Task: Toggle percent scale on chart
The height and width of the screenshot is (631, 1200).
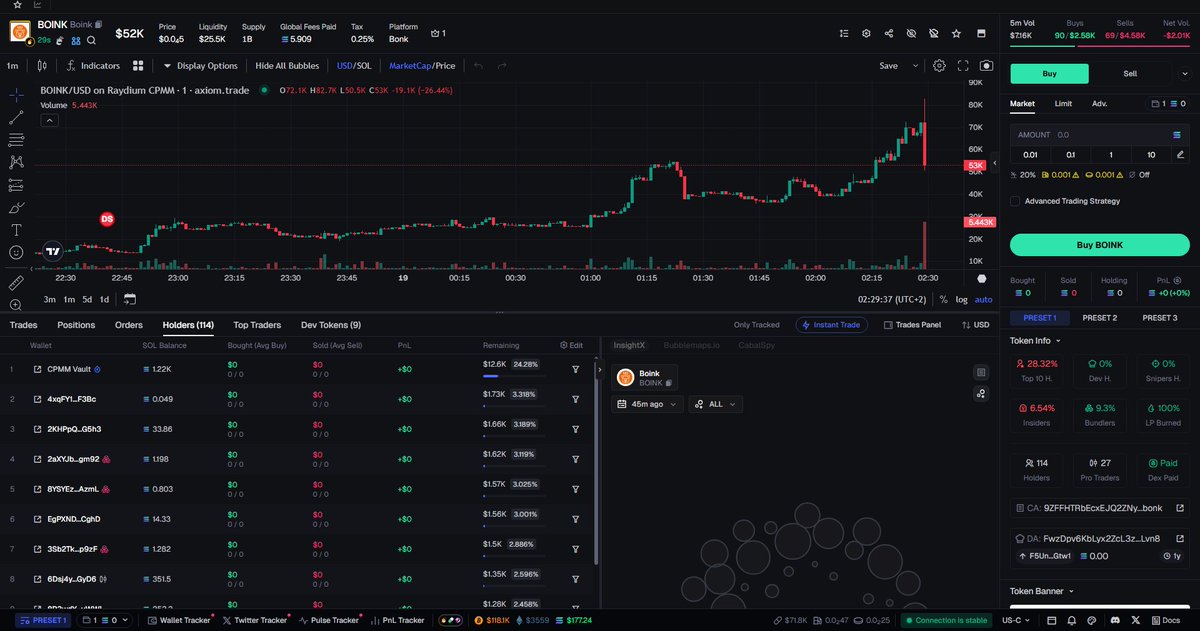Action: tap(943, 299)
